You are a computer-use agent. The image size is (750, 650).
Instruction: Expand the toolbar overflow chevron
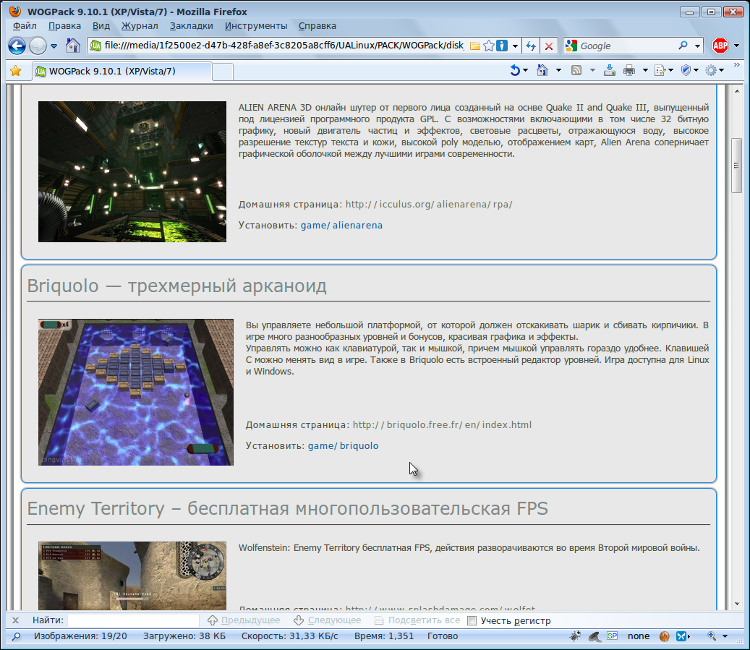click(737, 65)
